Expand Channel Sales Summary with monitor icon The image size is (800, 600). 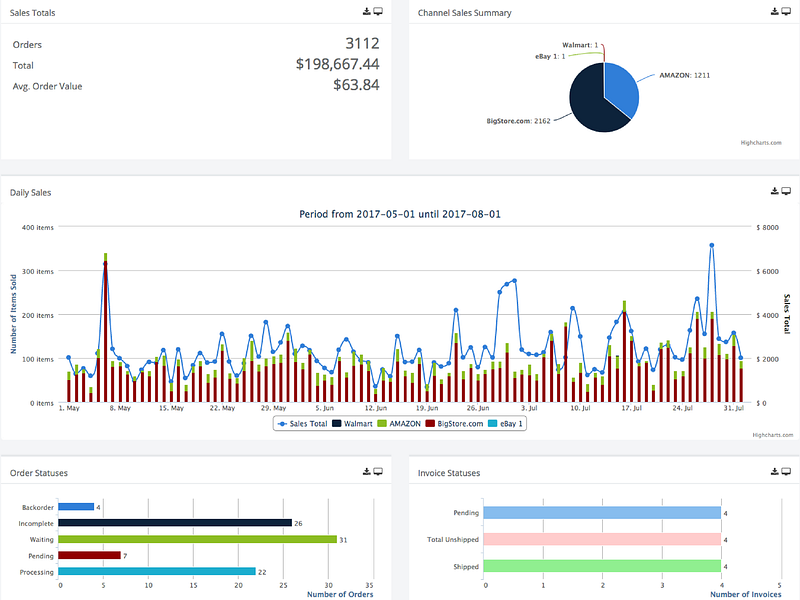click(786, 12)
